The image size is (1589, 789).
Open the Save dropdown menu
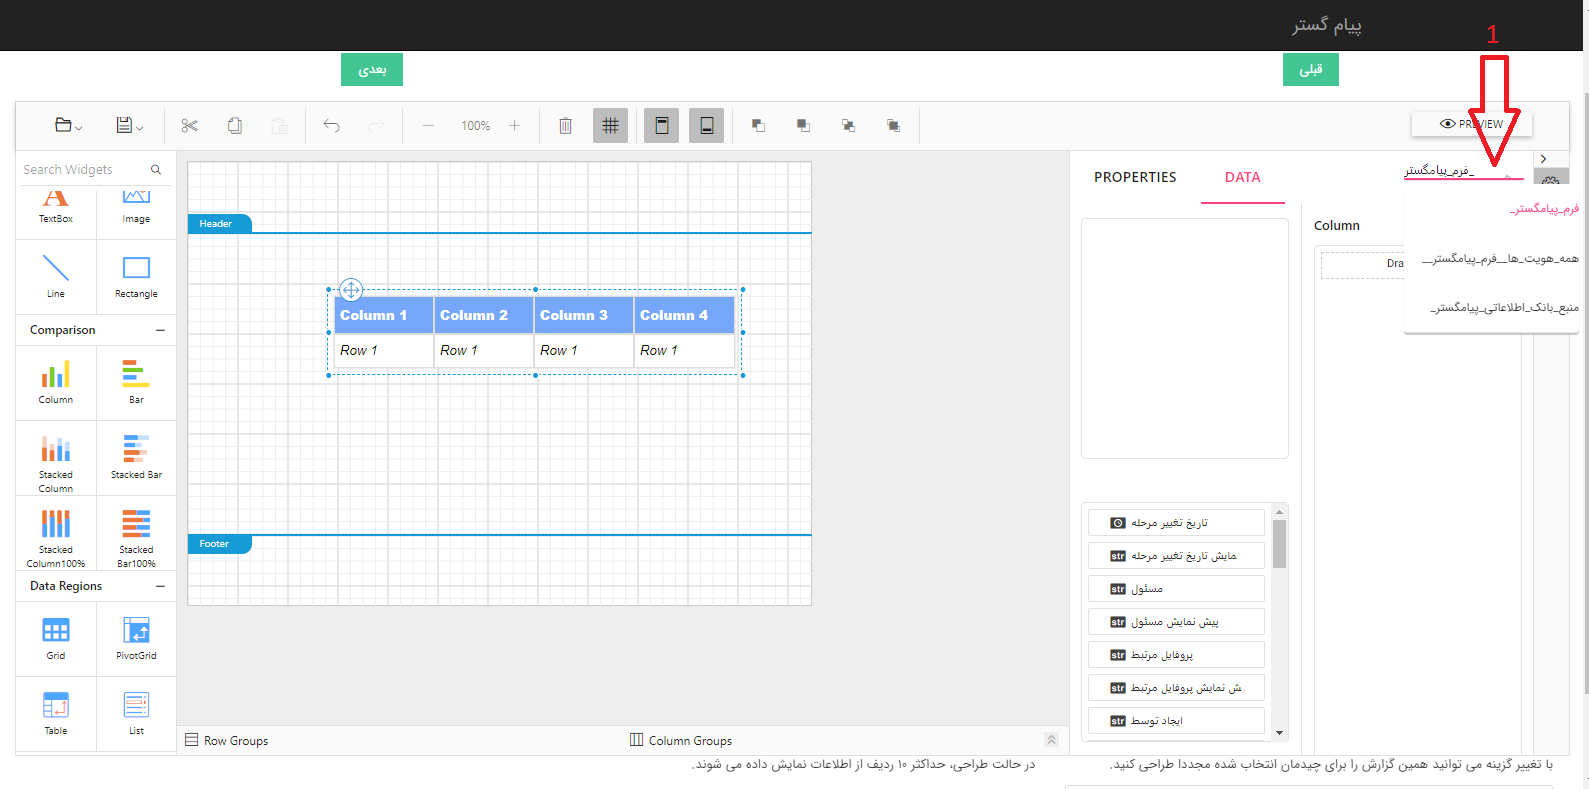pos(129,126)
